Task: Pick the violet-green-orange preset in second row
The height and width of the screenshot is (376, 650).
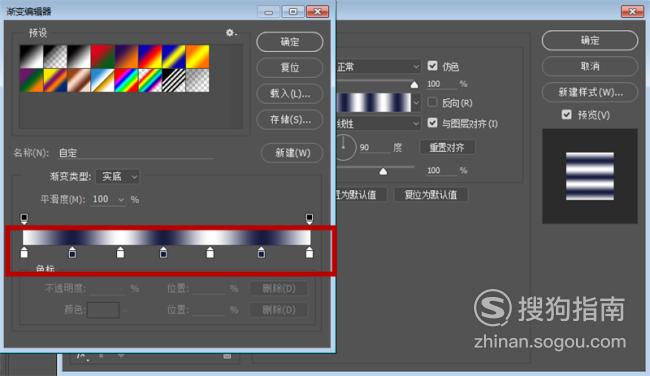Action: pos(32,80)
